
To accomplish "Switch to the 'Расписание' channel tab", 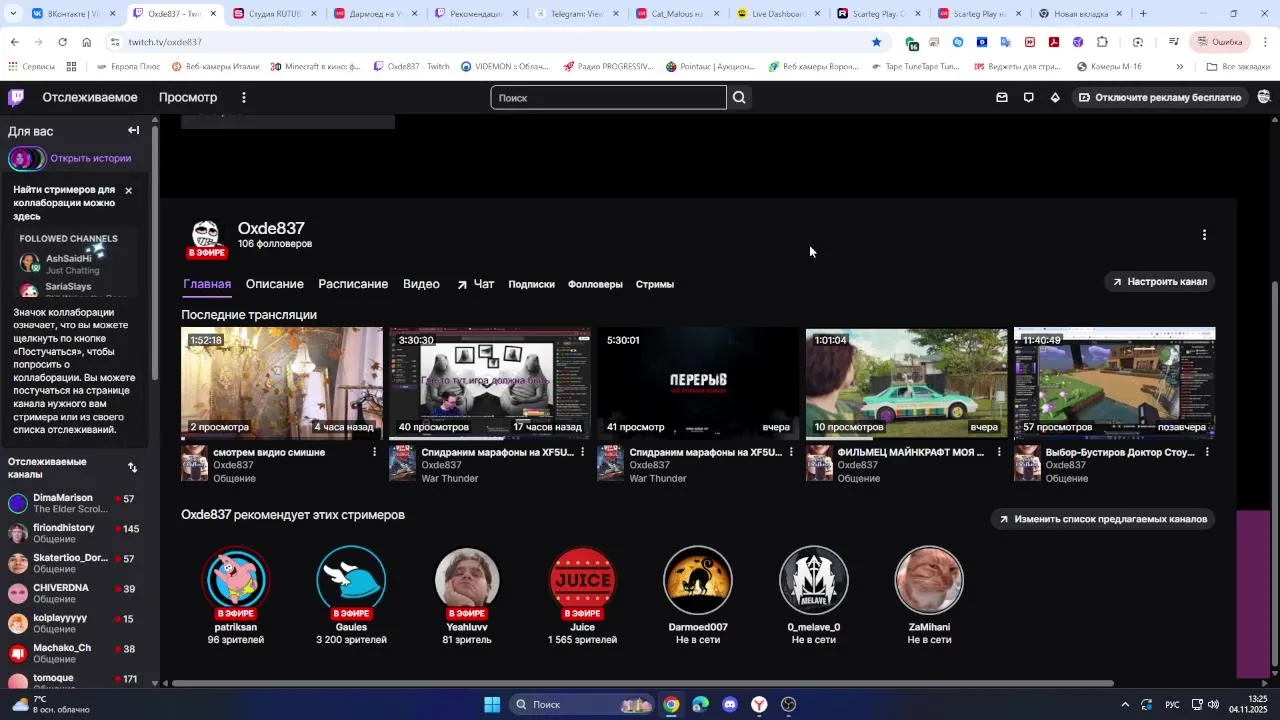I will pyautogui.click(x=353, y=284).
